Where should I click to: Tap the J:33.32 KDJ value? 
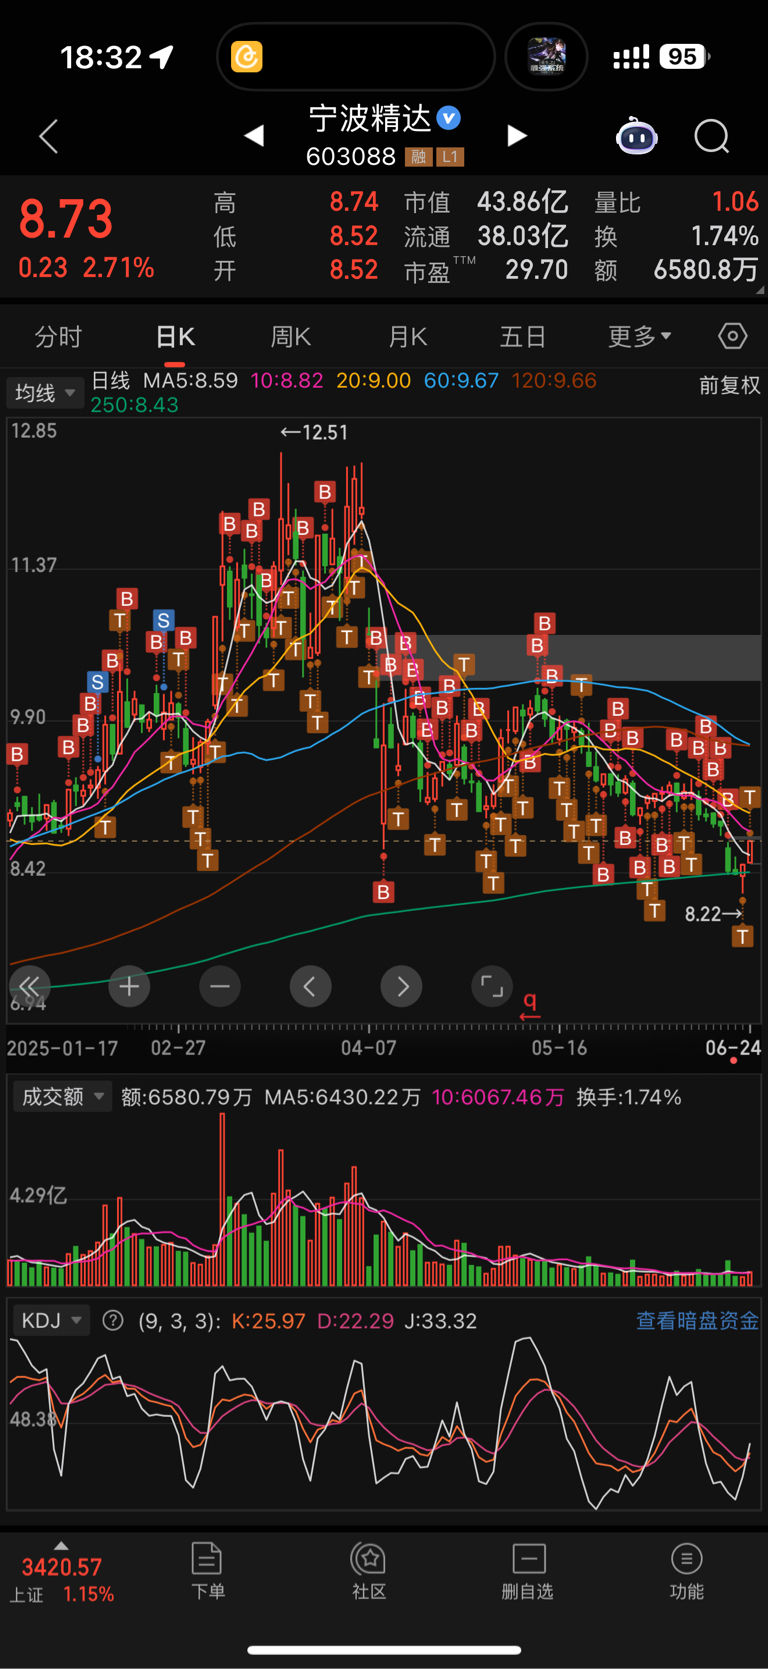click(440, 1320)
